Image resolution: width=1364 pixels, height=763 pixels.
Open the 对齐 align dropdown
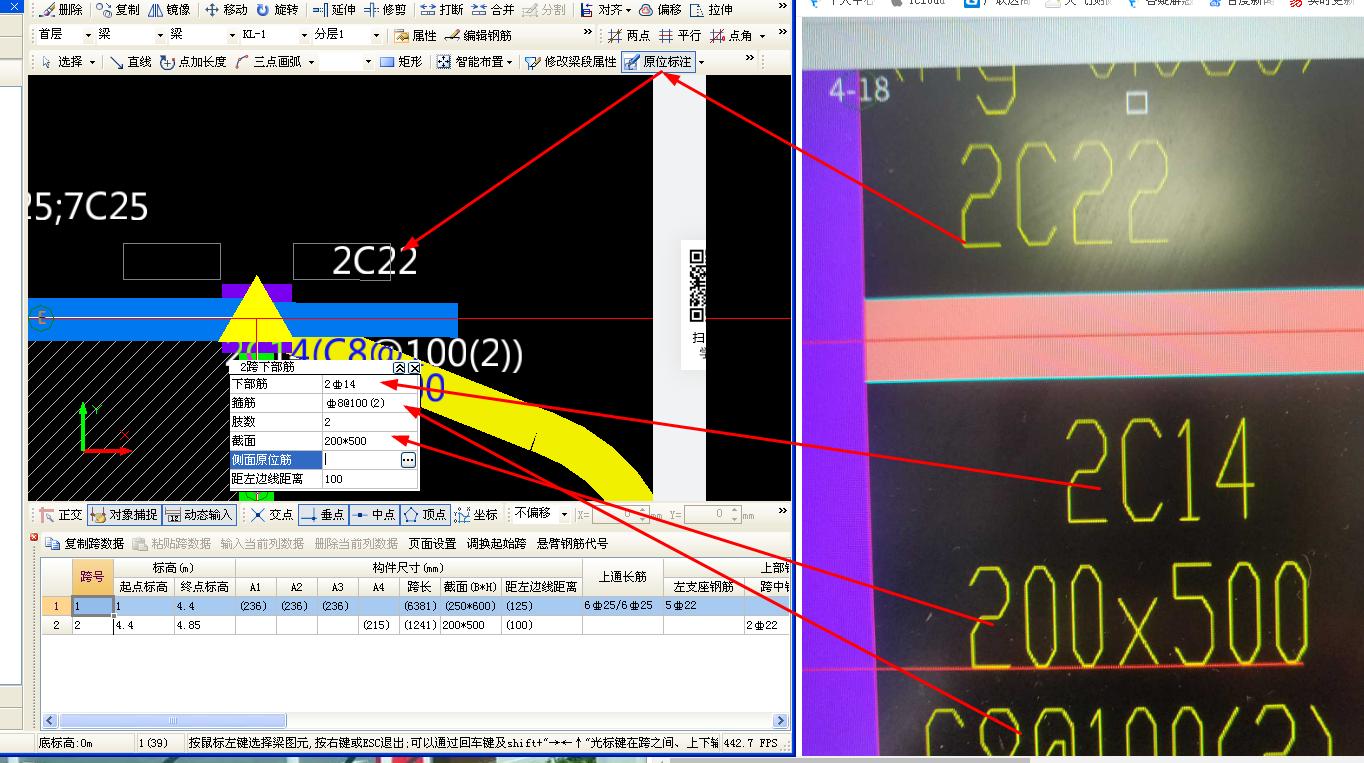click(606, 10)
